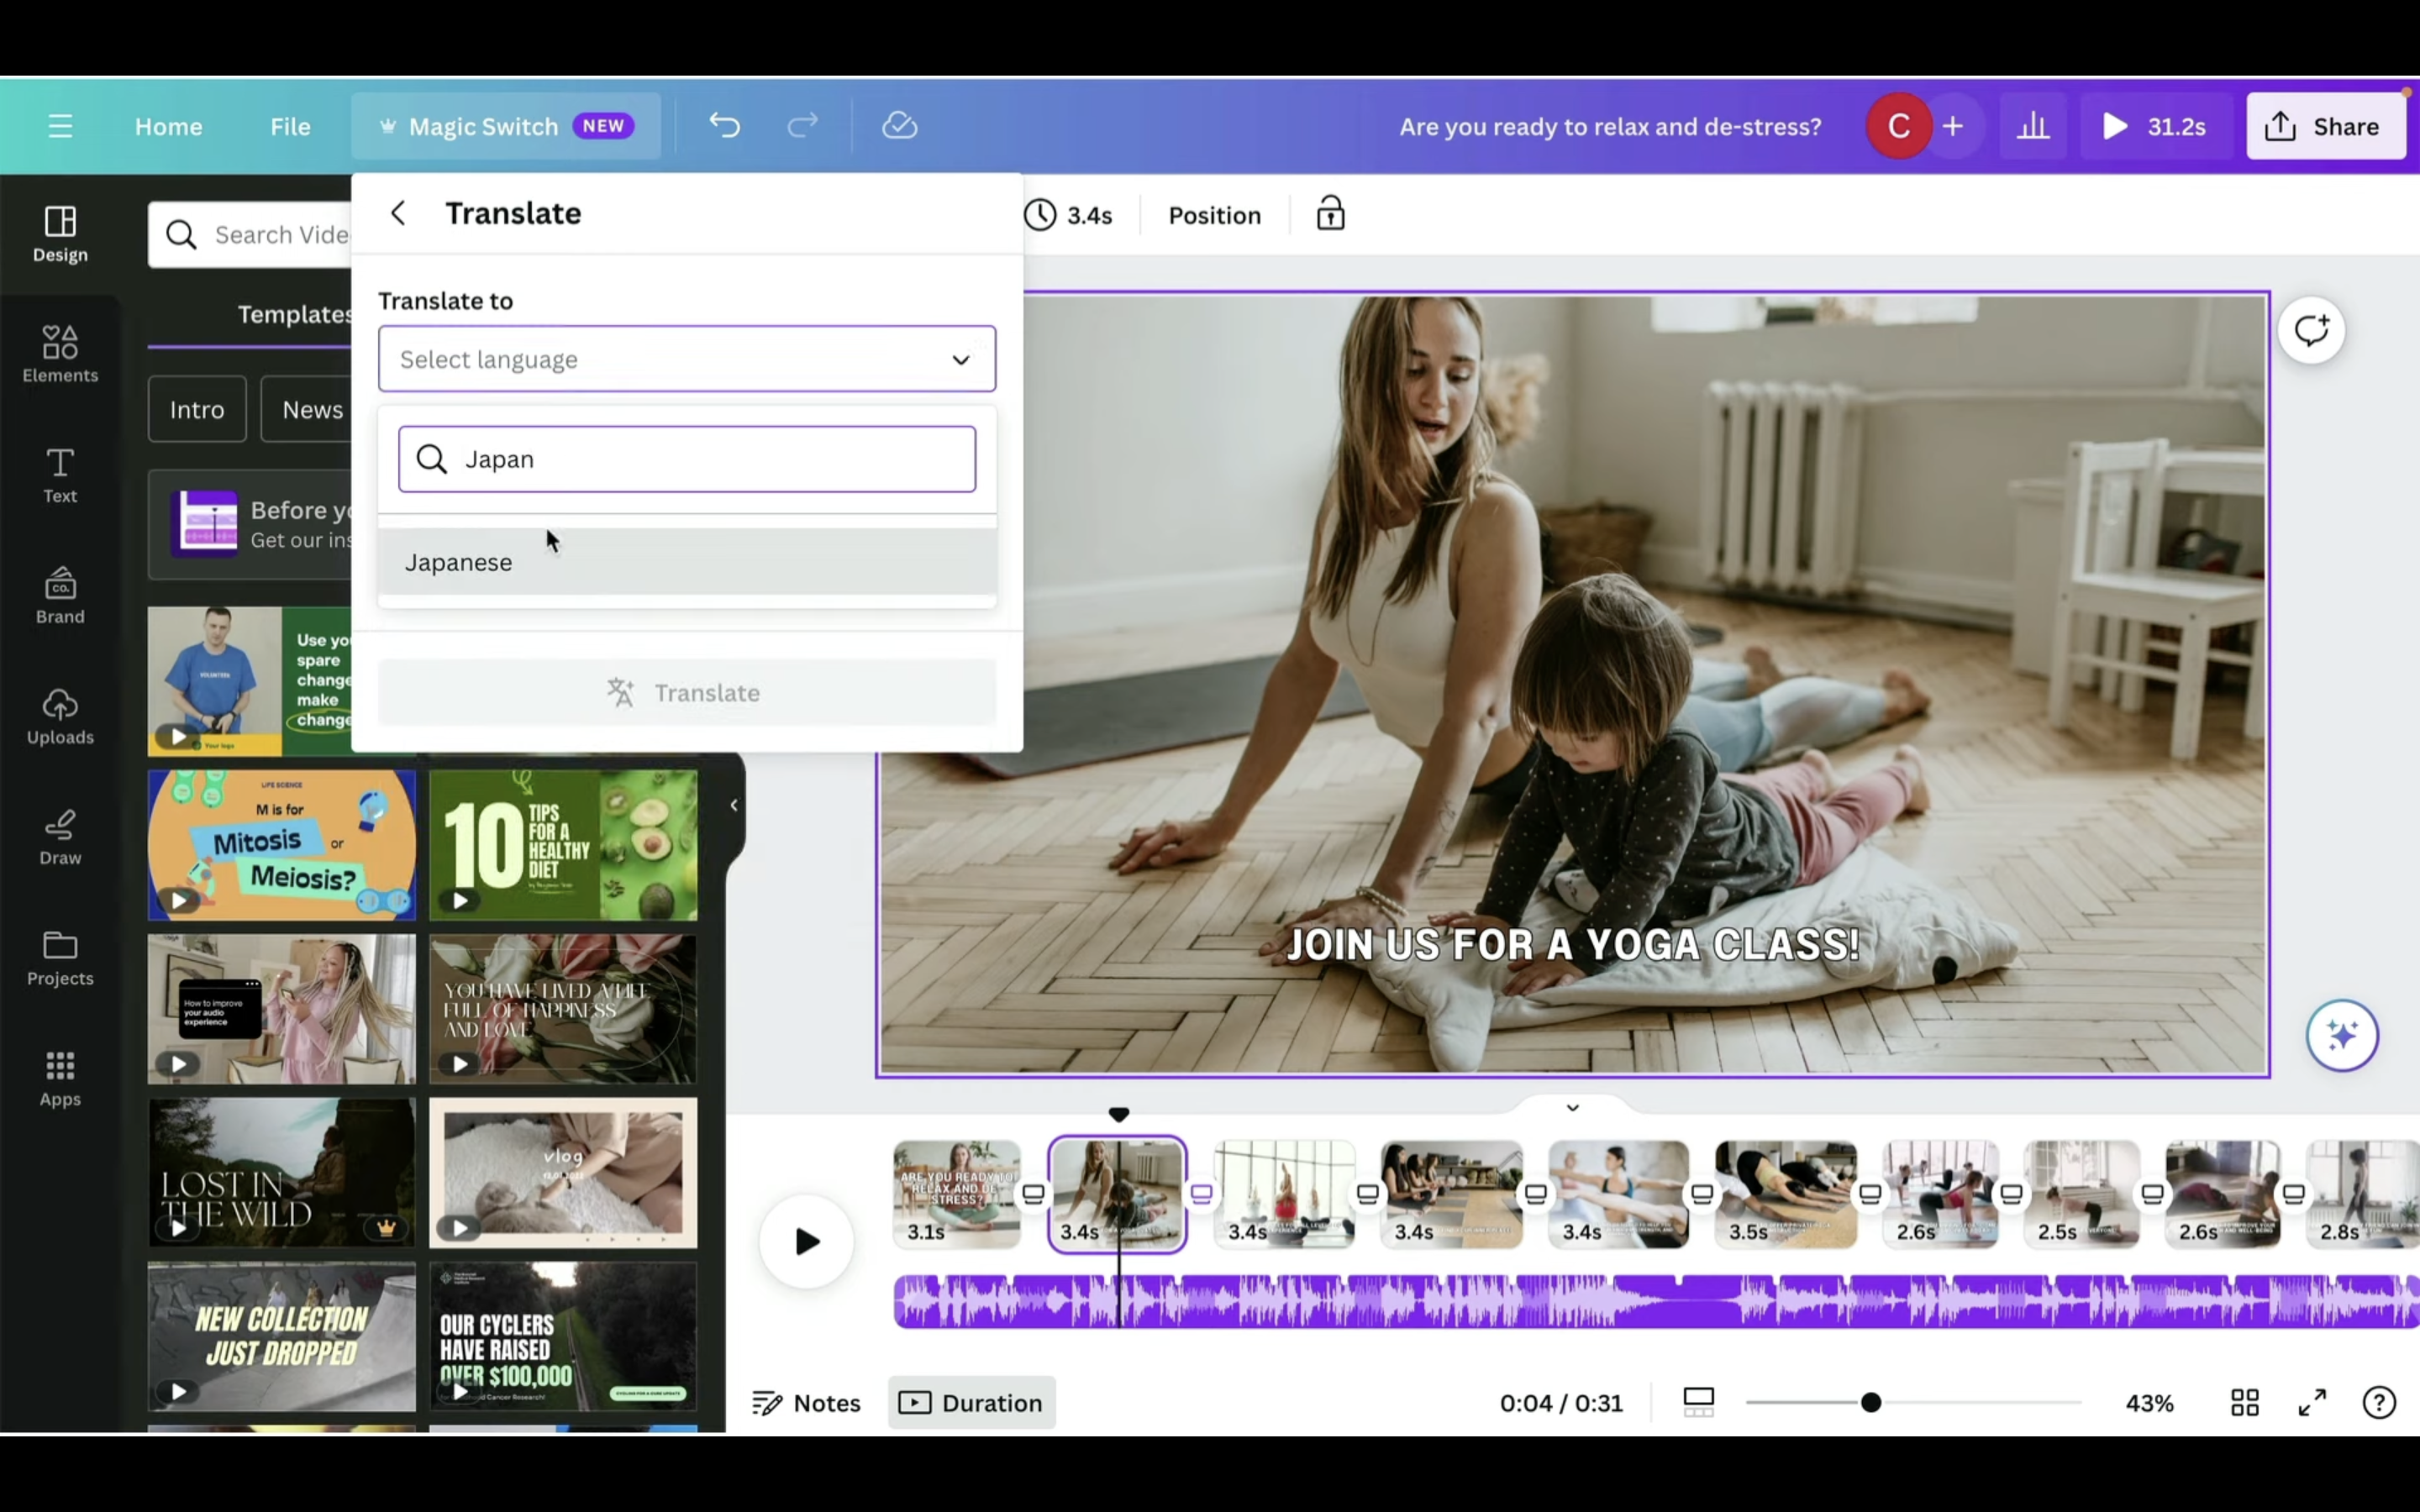Open the Magic assistant sparkle button
Image resolution: width=2420 pixels, height=1512 pixels.
tap(2342, 1035)
